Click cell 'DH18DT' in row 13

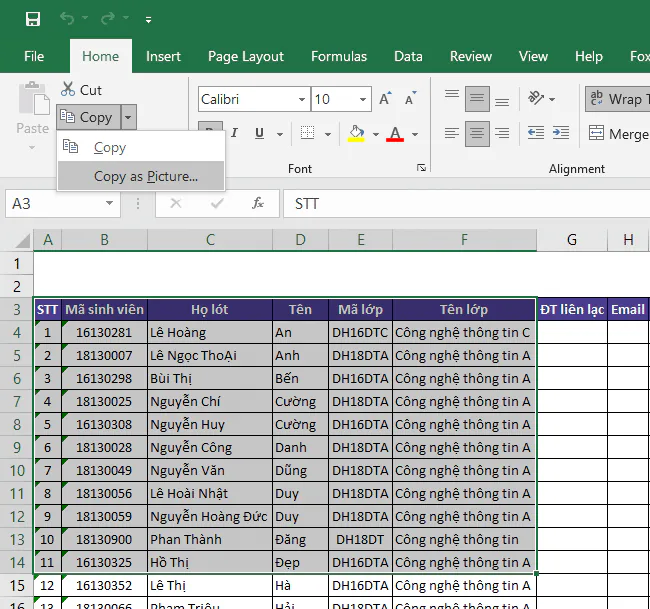point(360,539)
